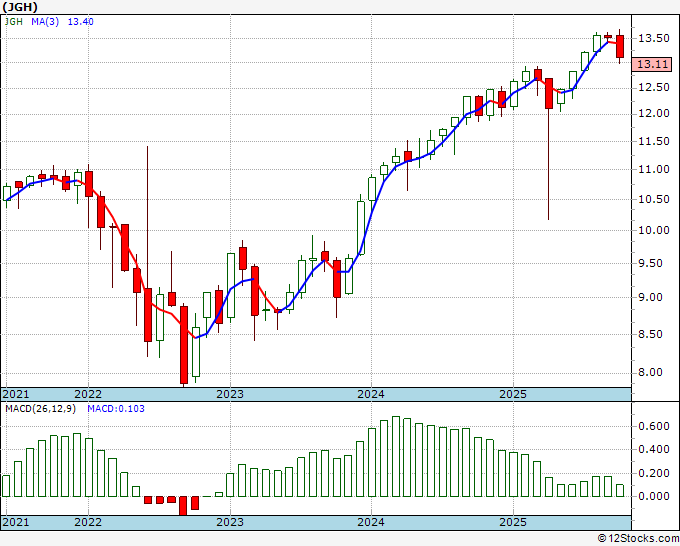Viewport: 680px width, 546px height.
Task: Click the MACD(26,12,9) indicator label
Action: (40, 409)
